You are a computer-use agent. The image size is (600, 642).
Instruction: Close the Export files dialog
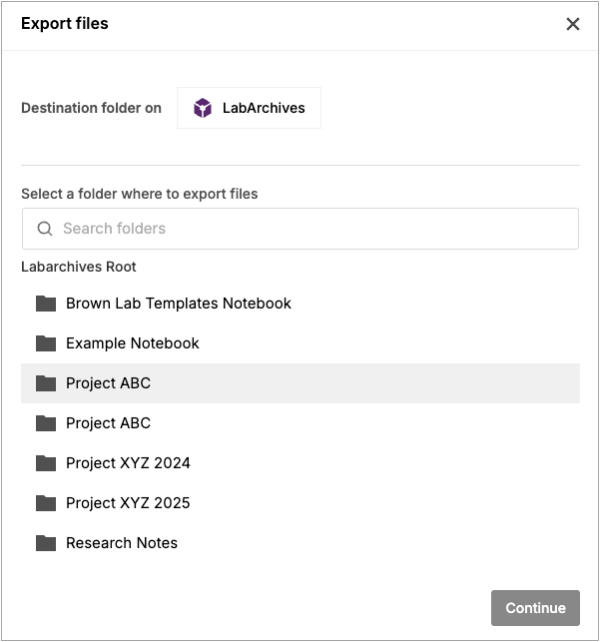click(573, 24)
